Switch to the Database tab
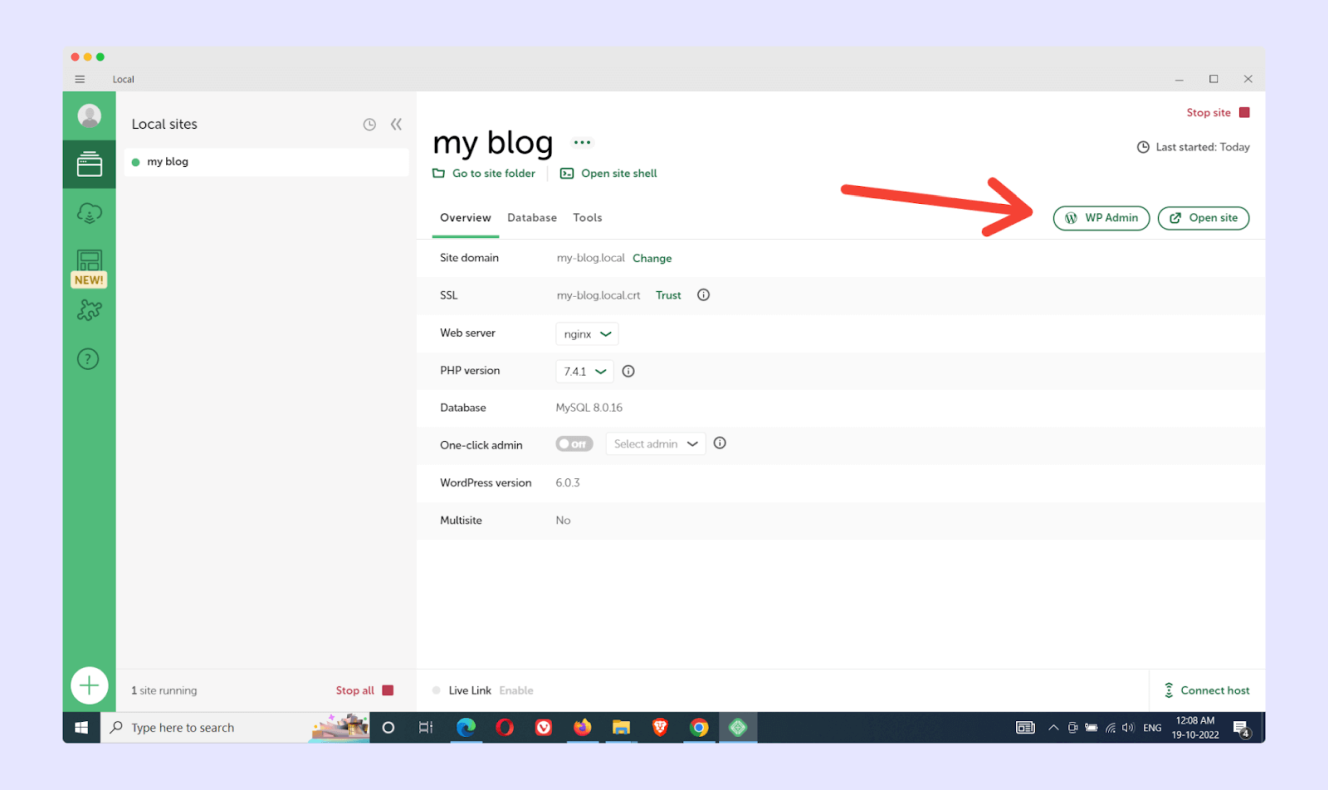The height and width of the screenshot is (790, 1328). click(x=532, y=218)
